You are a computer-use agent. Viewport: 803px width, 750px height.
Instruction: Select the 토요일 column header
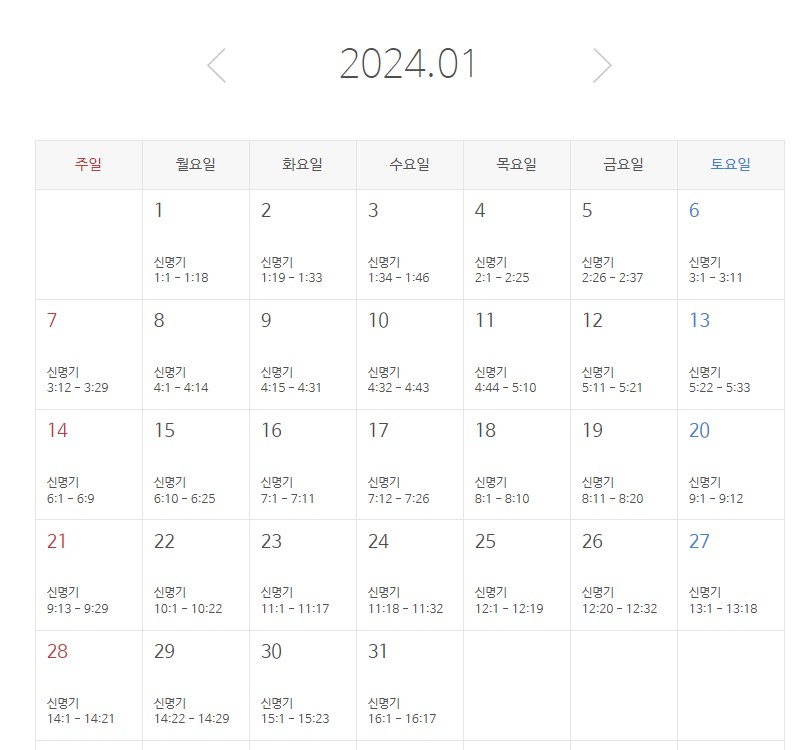730,165
